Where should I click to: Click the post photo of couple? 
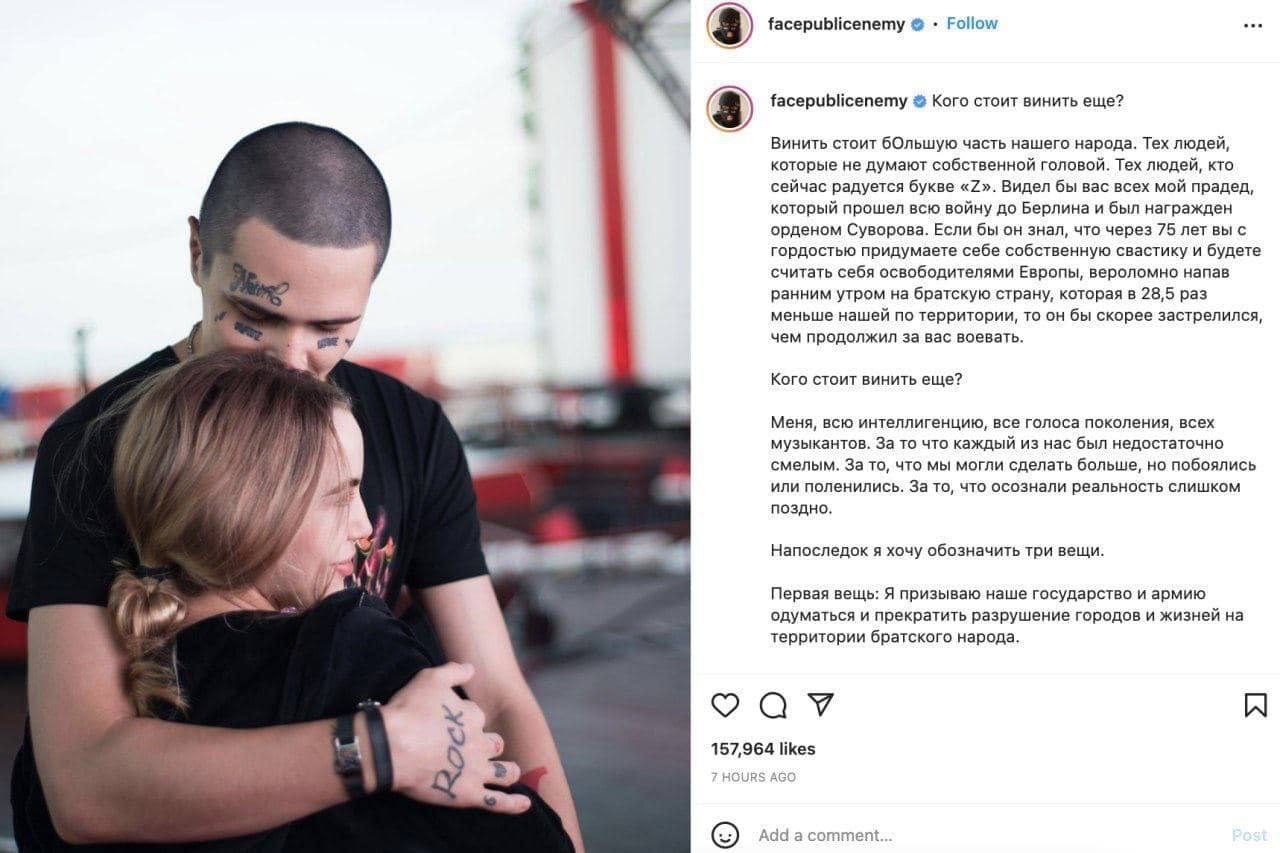point(345,426)
